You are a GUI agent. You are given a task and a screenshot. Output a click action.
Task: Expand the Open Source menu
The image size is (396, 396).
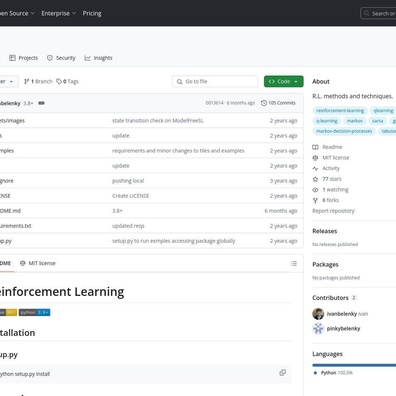point(17,13)
